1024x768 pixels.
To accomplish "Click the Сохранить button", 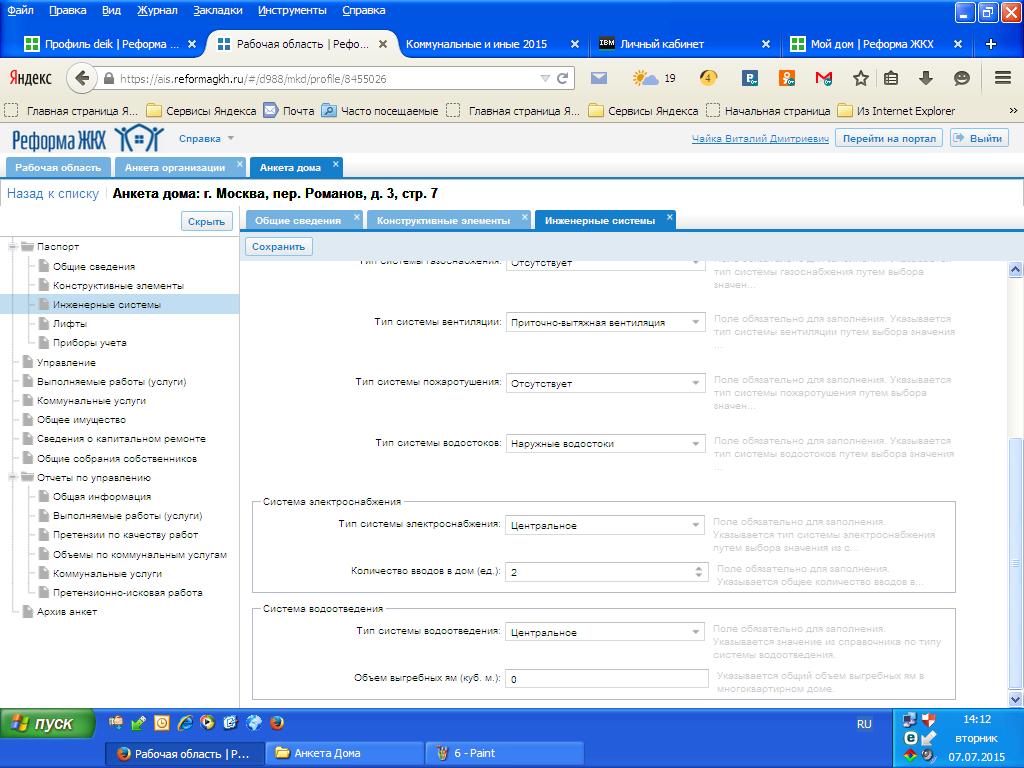I will [x=278, y=247].
